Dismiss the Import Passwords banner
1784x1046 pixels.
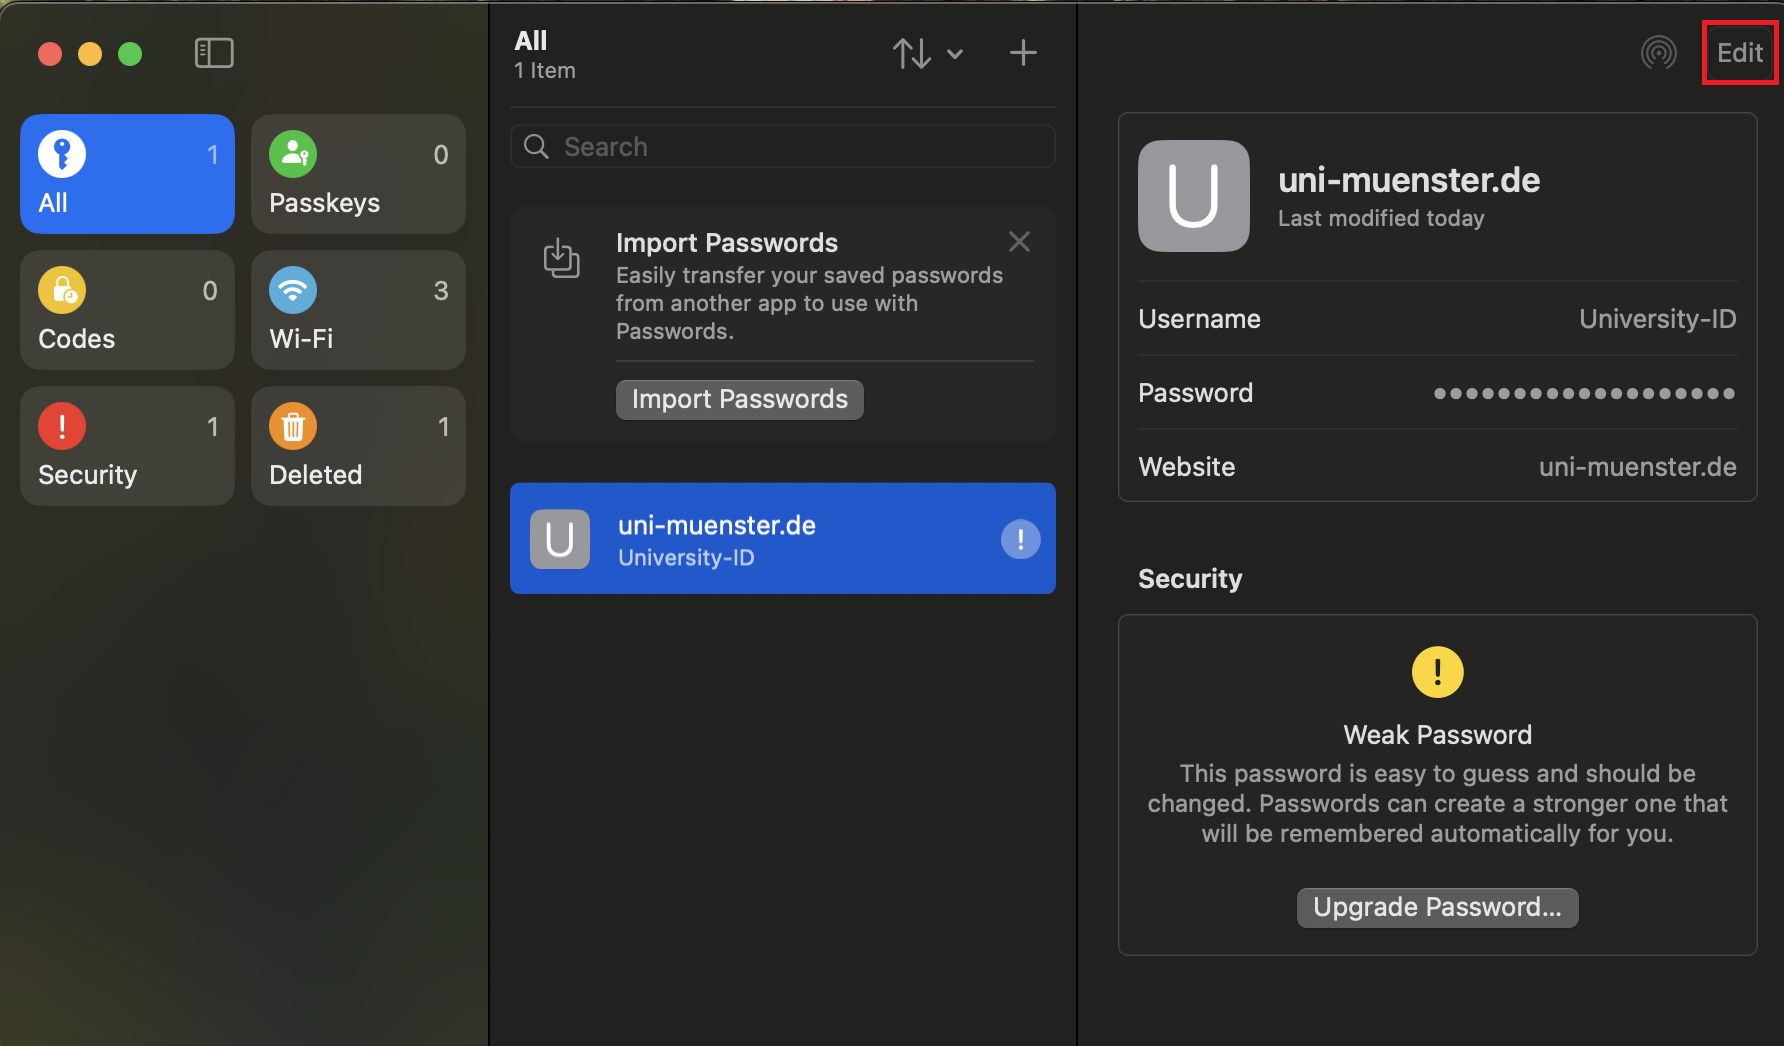(1019, 242)
